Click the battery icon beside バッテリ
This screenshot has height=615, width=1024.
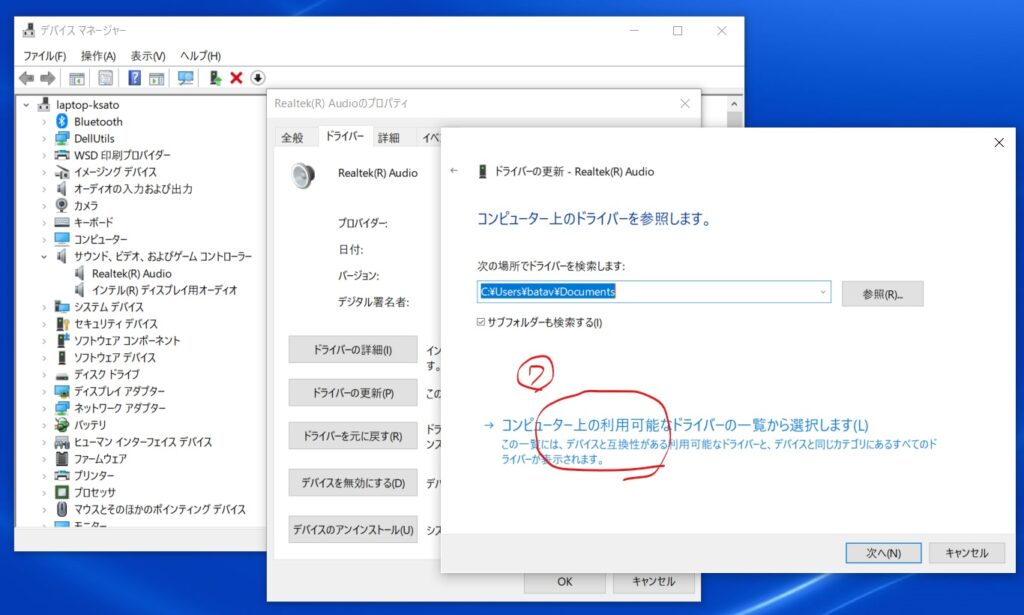pyautogui.click(x=62, y=424)
